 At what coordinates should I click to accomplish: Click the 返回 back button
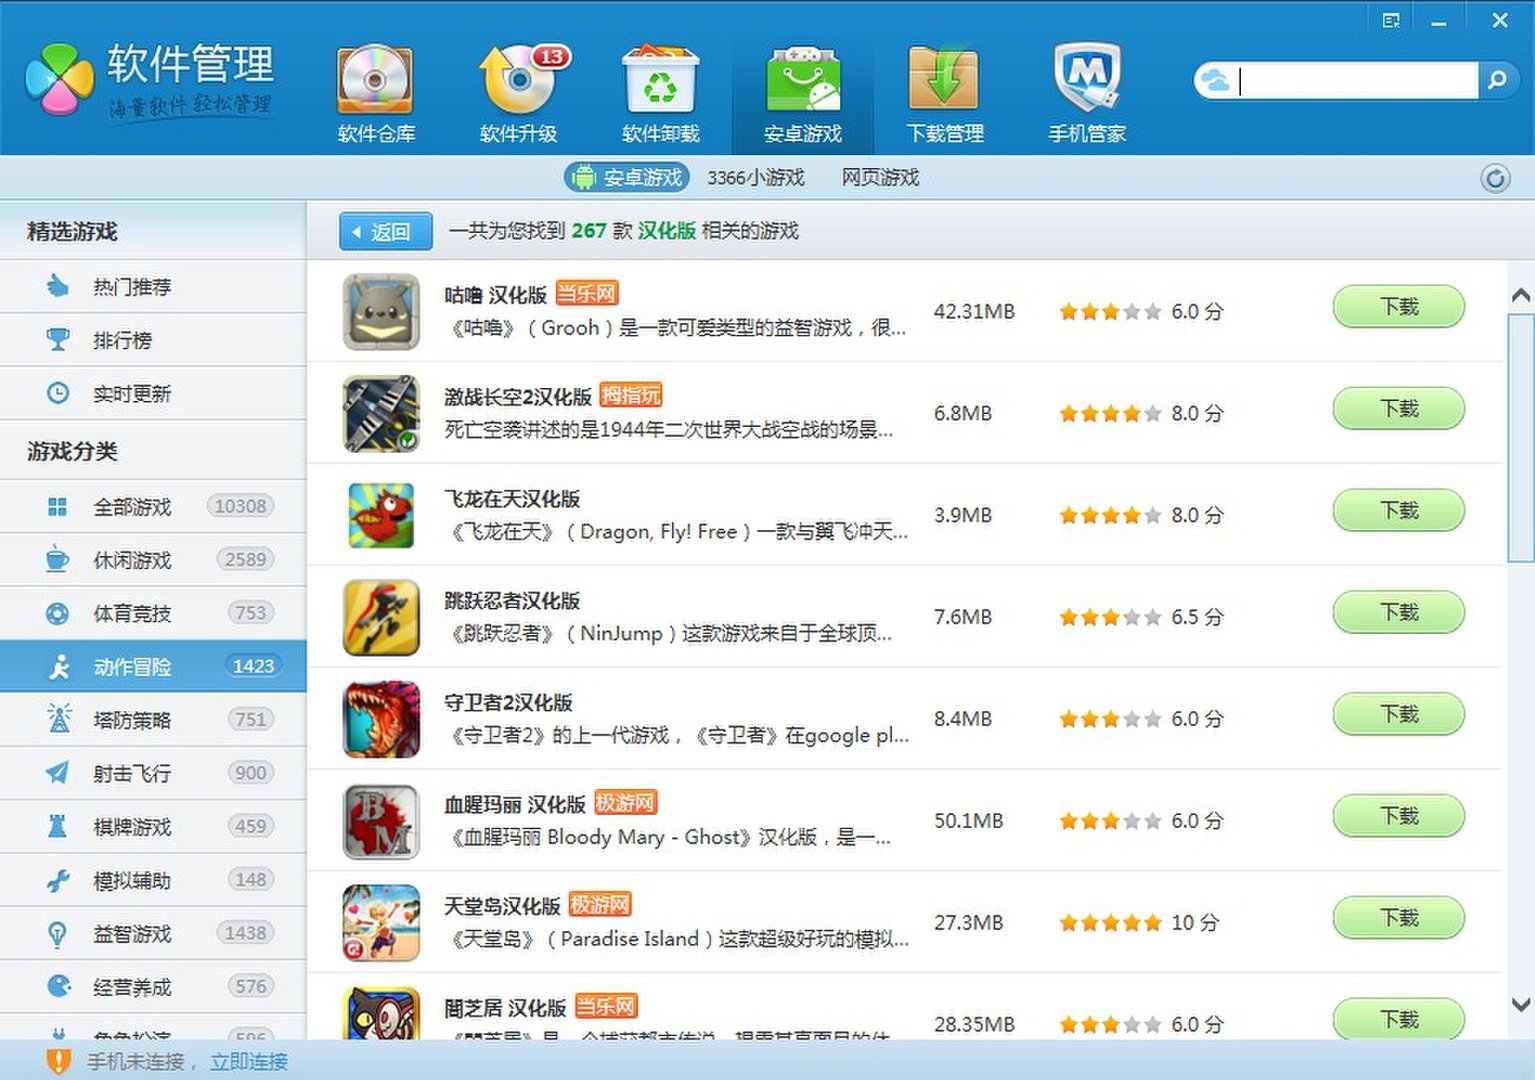coord(385,231)
